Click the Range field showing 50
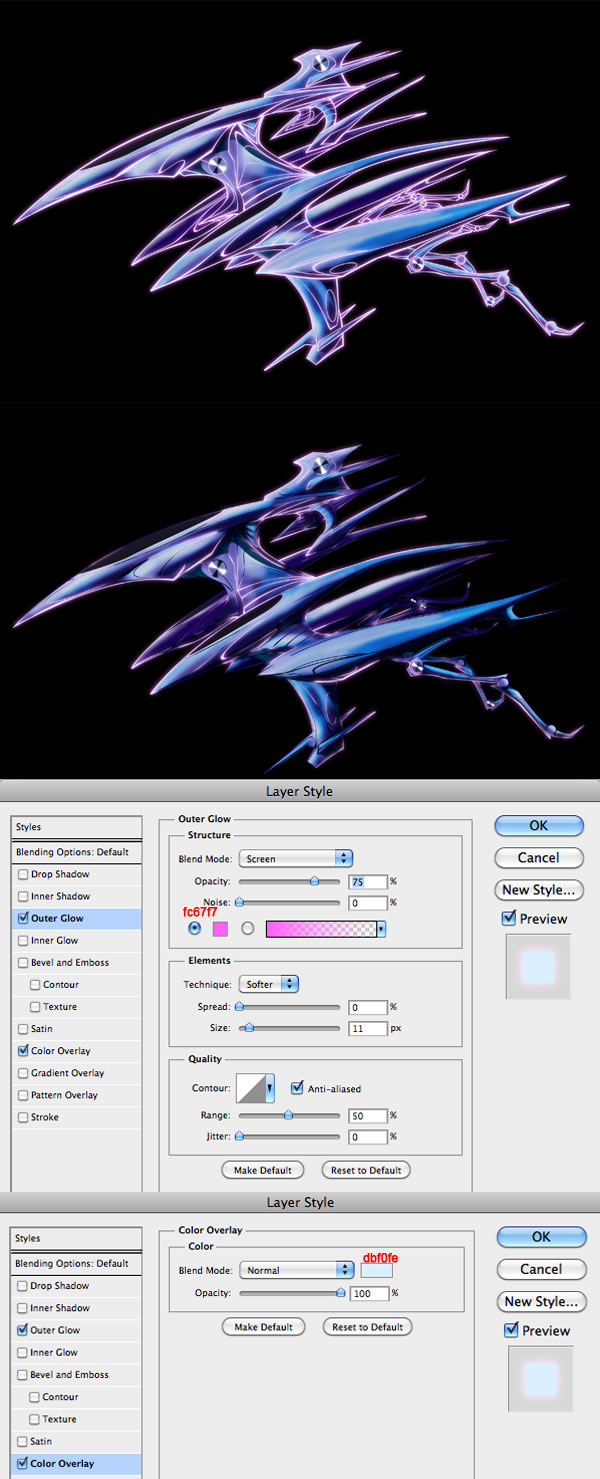The width and height of the screenshot is (600, 1479). coord(368,1116)
